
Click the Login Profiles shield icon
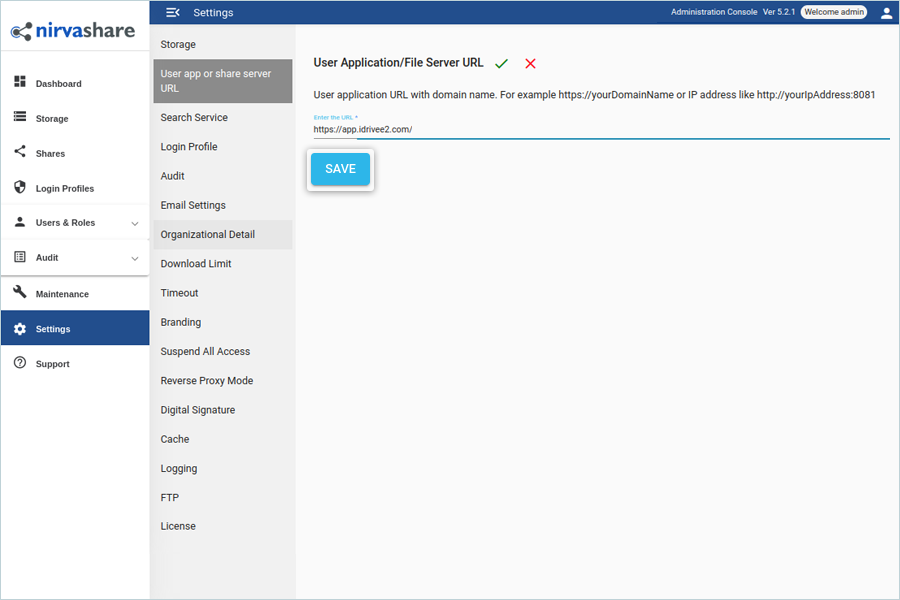point(20,187)
